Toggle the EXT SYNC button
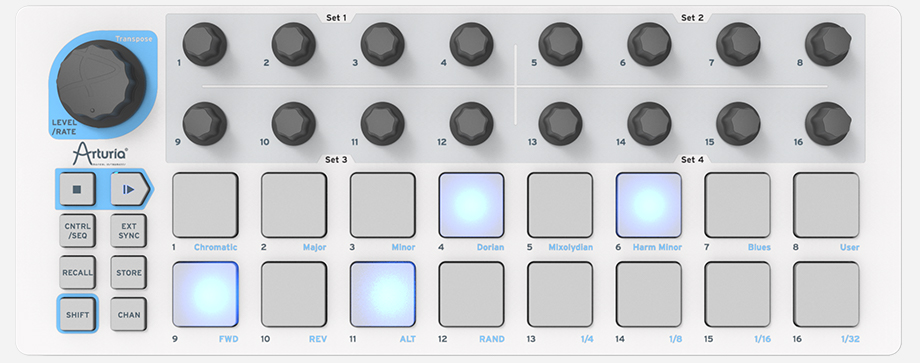This screenshot has width=920, height=363. point(128,230)
